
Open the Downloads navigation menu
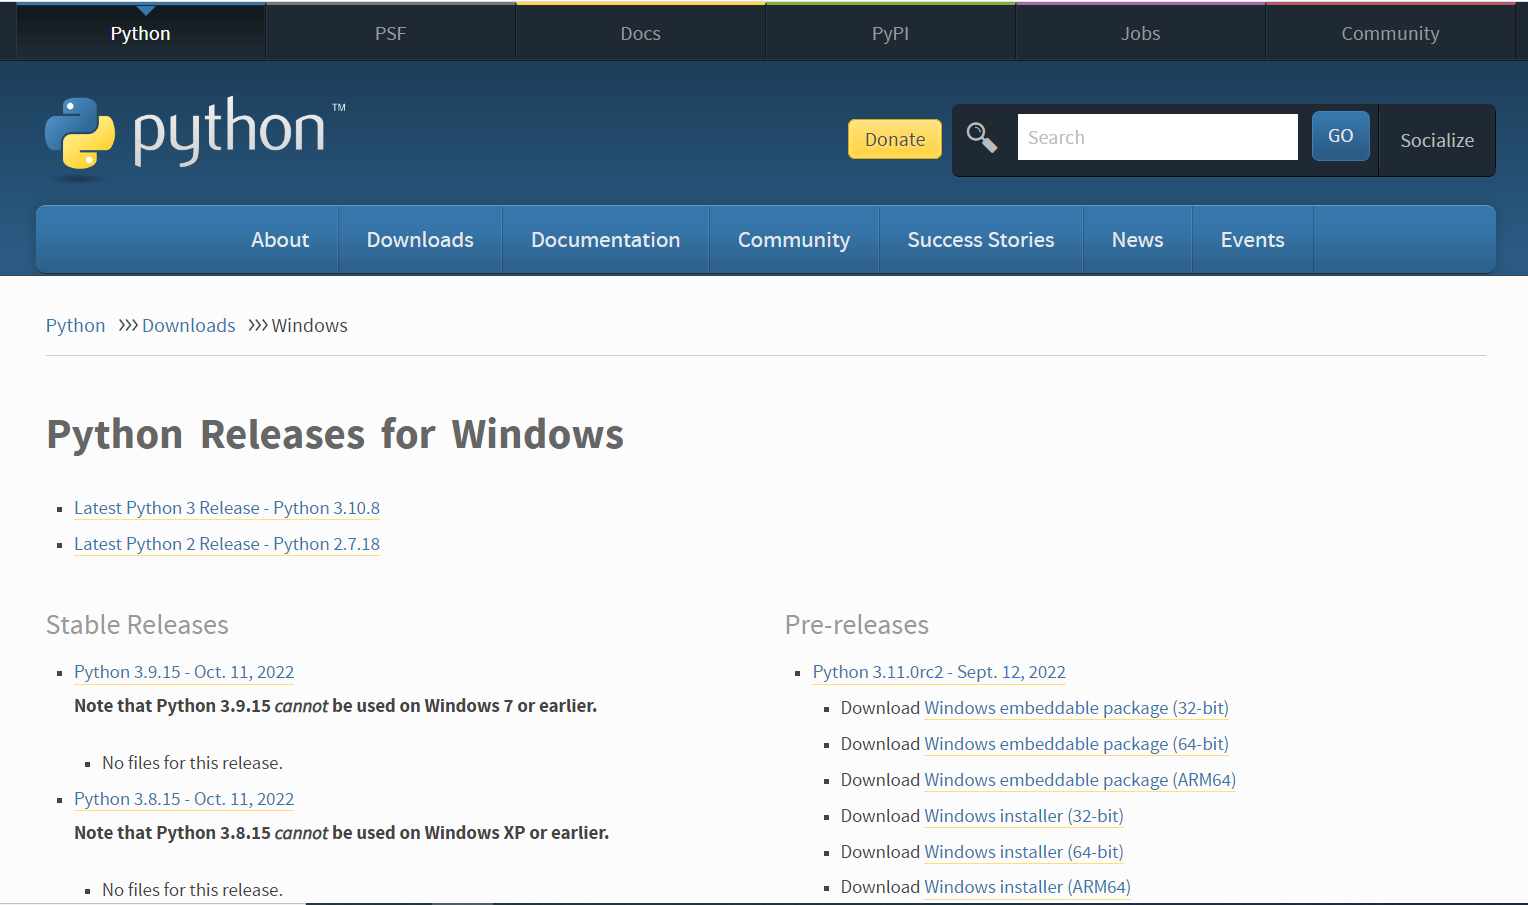pos(420,240)
